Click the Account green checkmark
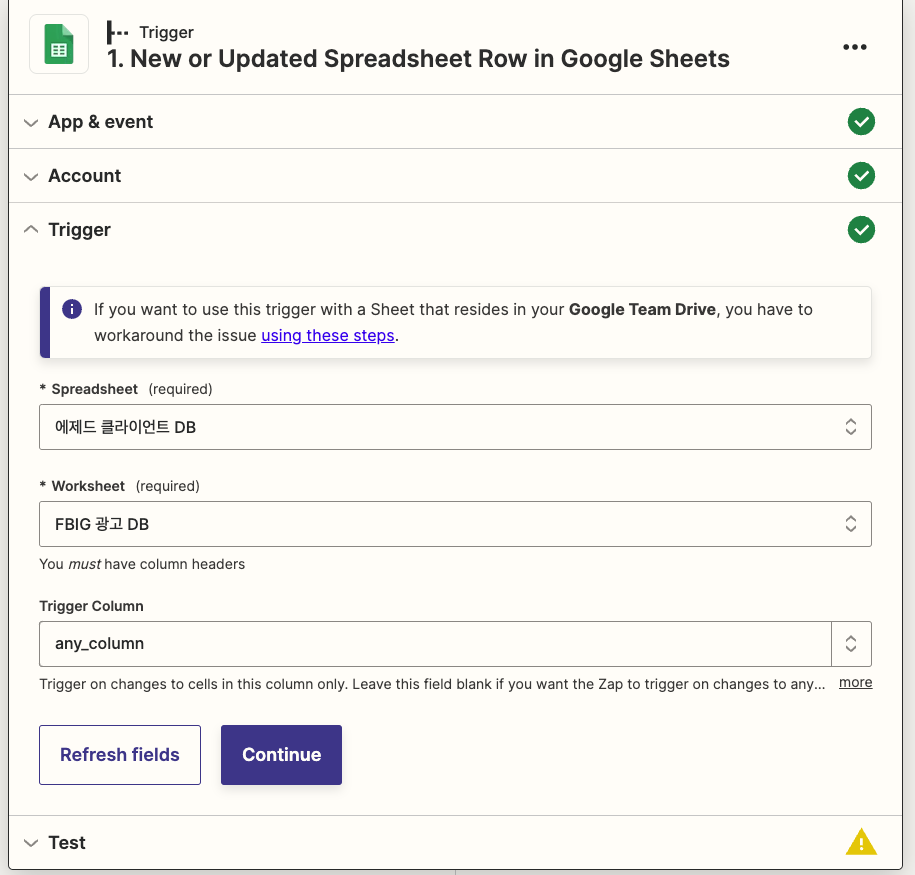Image resolution: width=915 pixels, height=875 pixels. [861, 176]
